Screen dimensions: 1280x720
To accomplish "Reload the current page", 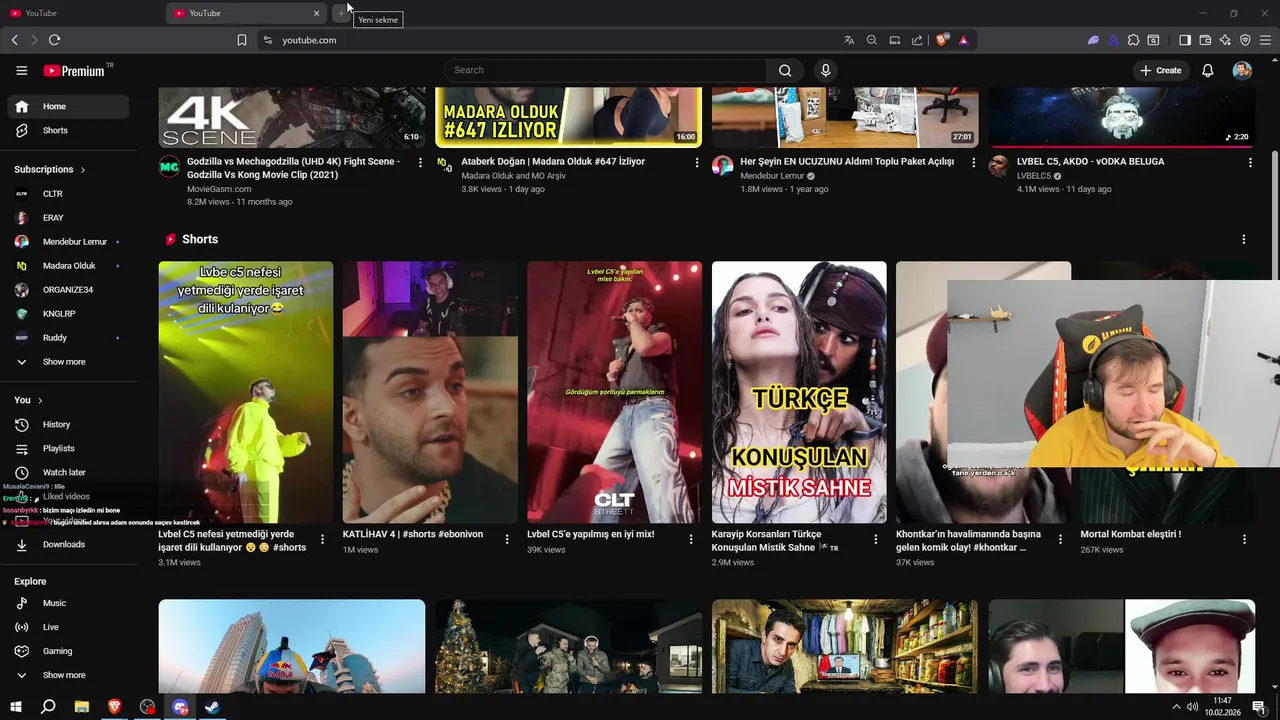I will (x=54, y=40).
